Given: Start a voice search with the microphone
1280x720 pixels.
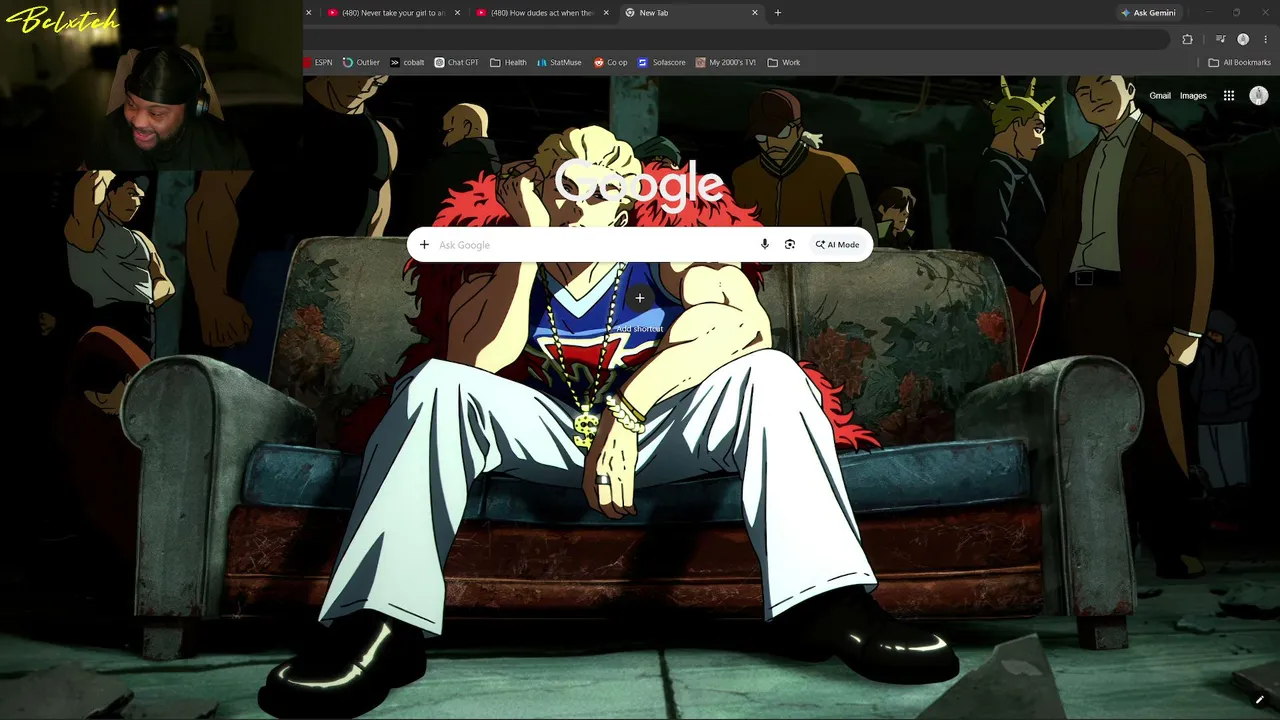Looking at the screenshot, I should pos(765,245).
